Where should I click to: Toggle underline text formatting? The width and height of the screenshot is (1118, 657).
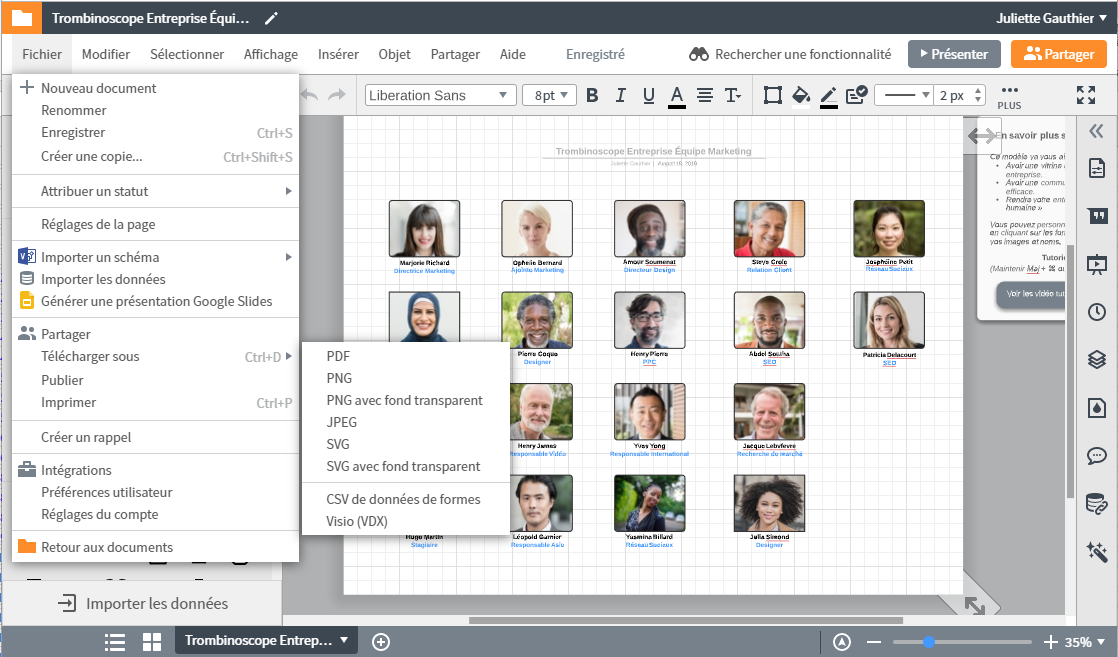(648, 95)
